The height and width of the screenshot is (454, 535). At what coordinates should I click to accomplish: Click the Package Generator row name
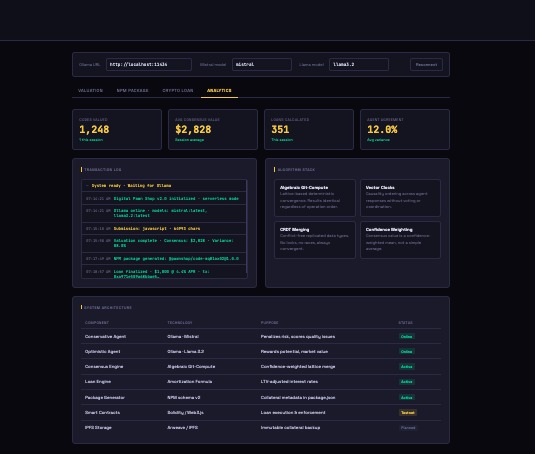[x=105, y=398]
